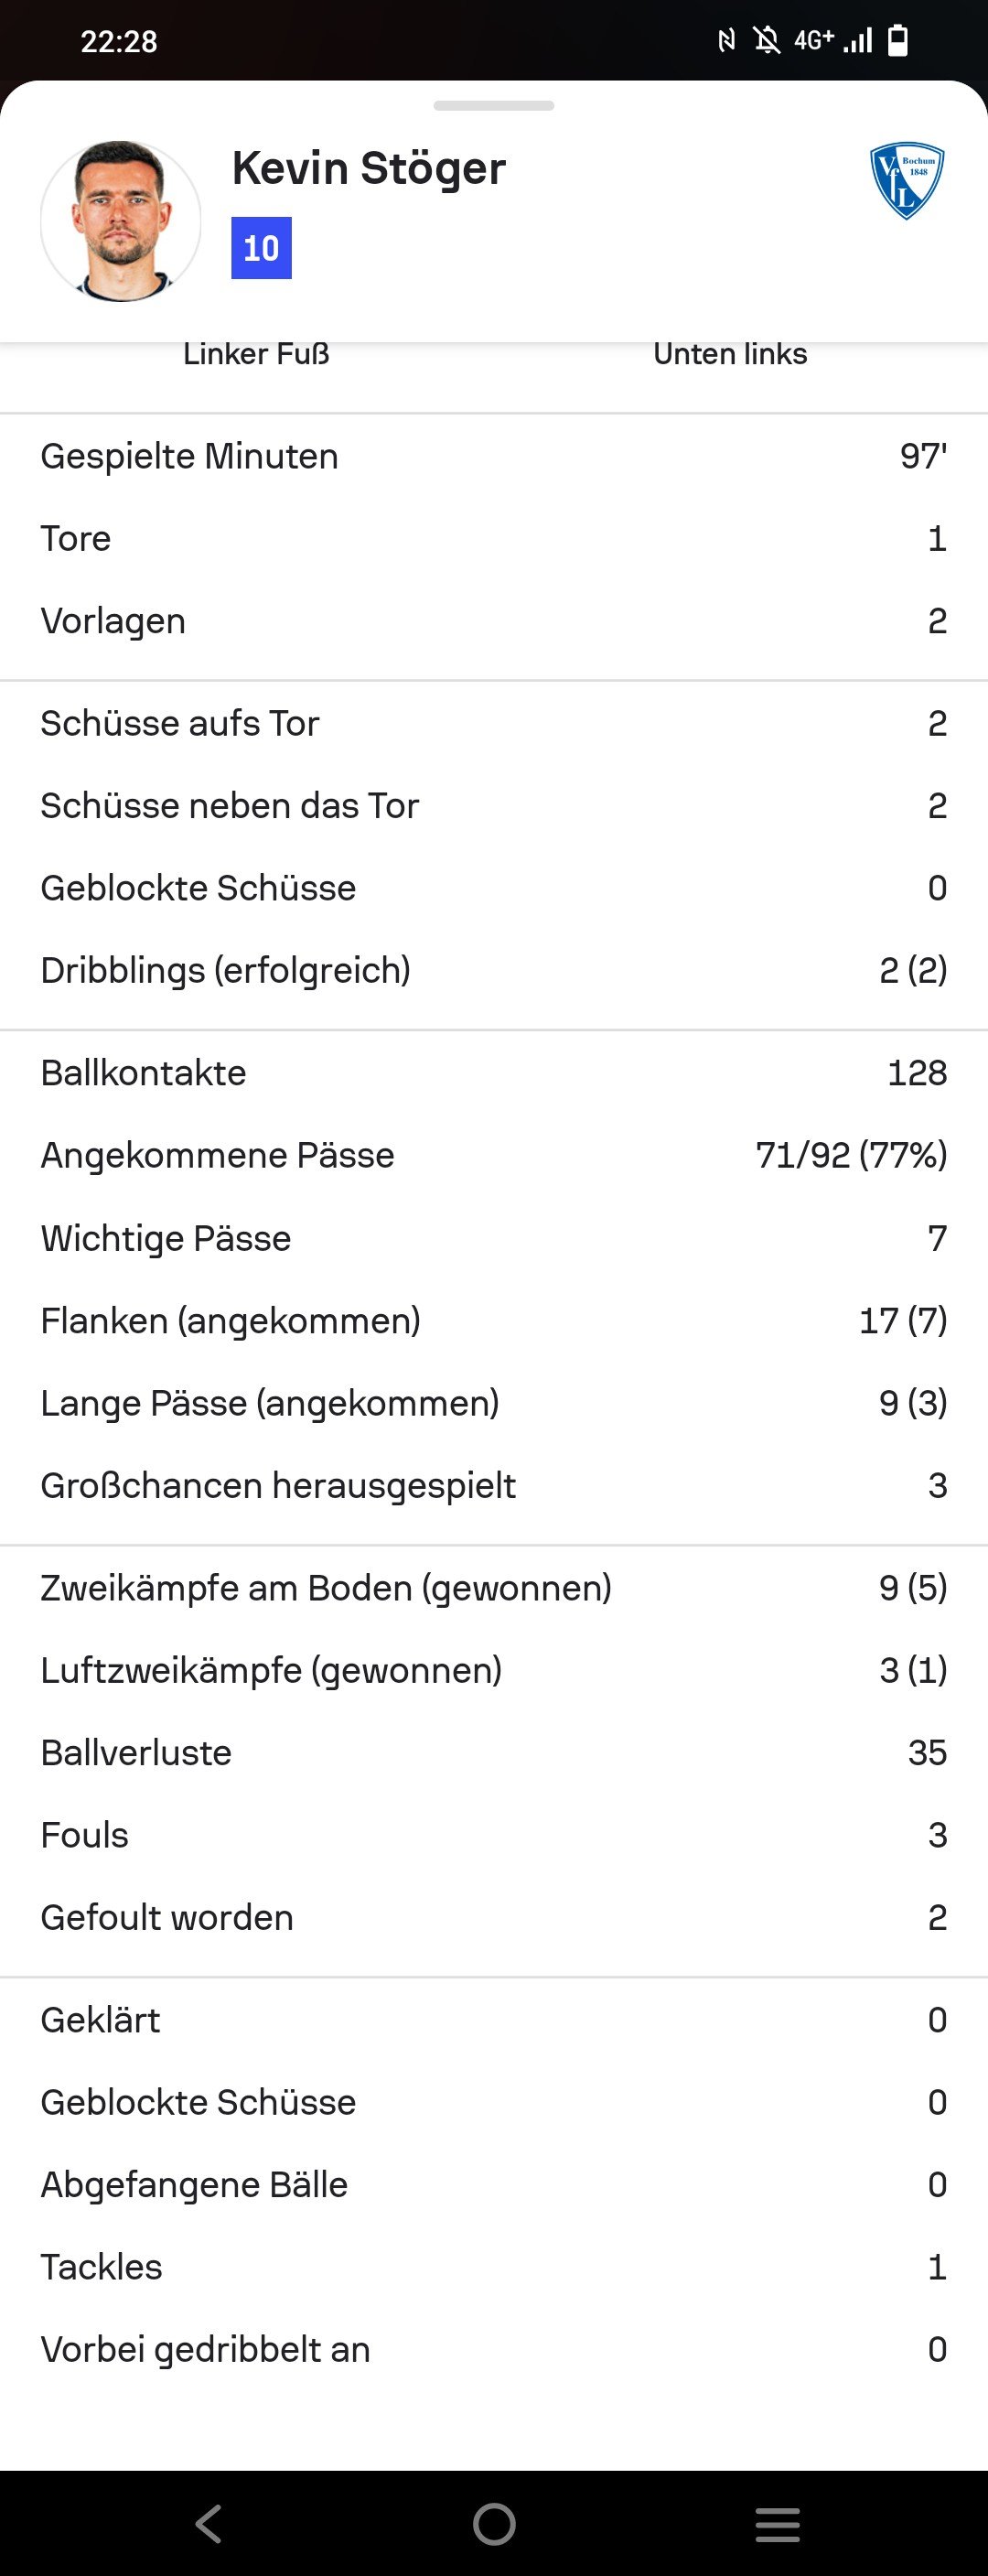Tap the NFC status icon
This screenshot has width=988, height=2576.
(x=727, y=40)
